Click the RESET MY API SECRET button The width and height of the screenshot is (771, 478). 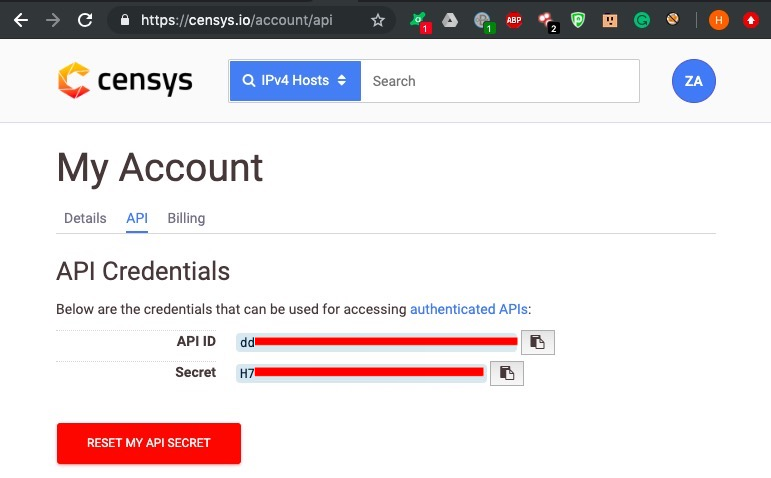[149, 443]
